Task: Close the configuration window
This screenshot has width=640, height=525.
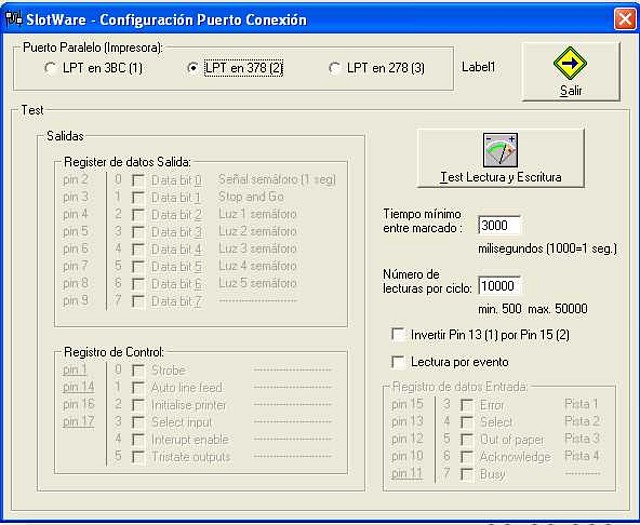Action: tap(624, 19)
